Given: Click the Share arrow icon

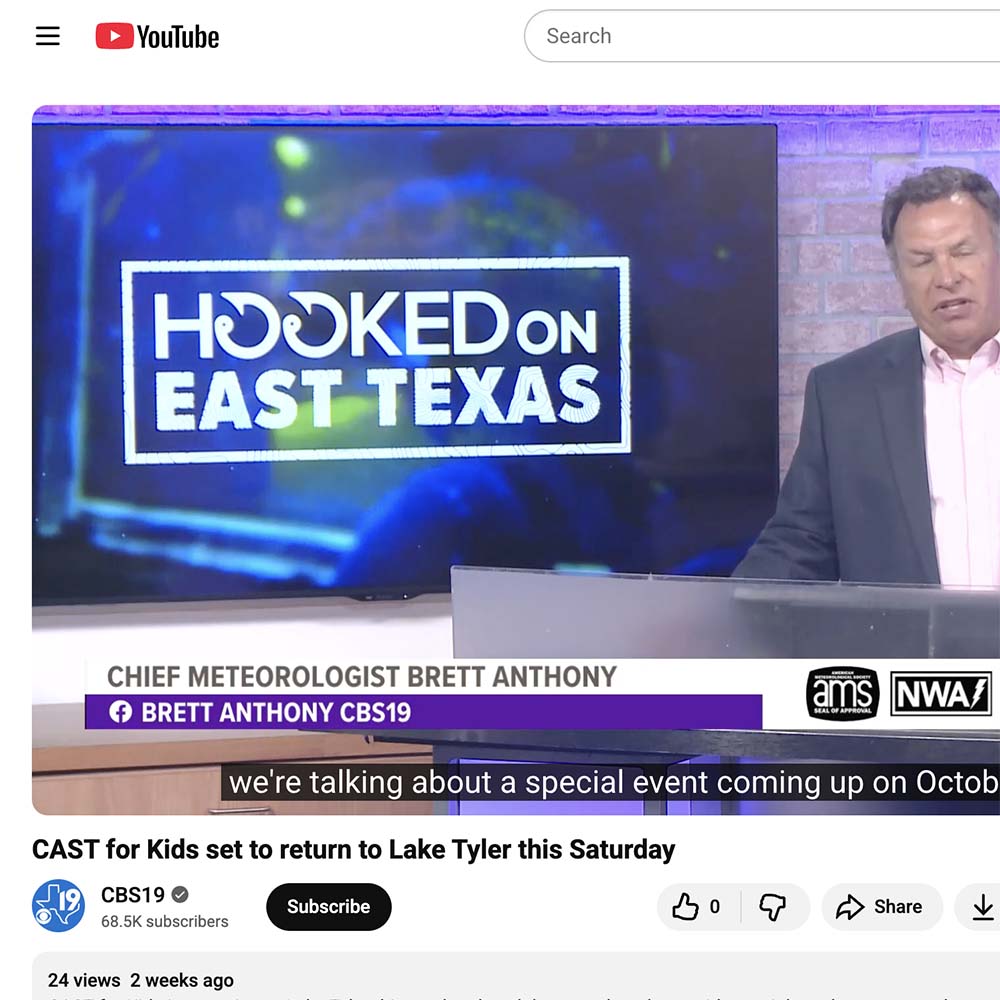Looking at the screenshot, I should (850, 906).
